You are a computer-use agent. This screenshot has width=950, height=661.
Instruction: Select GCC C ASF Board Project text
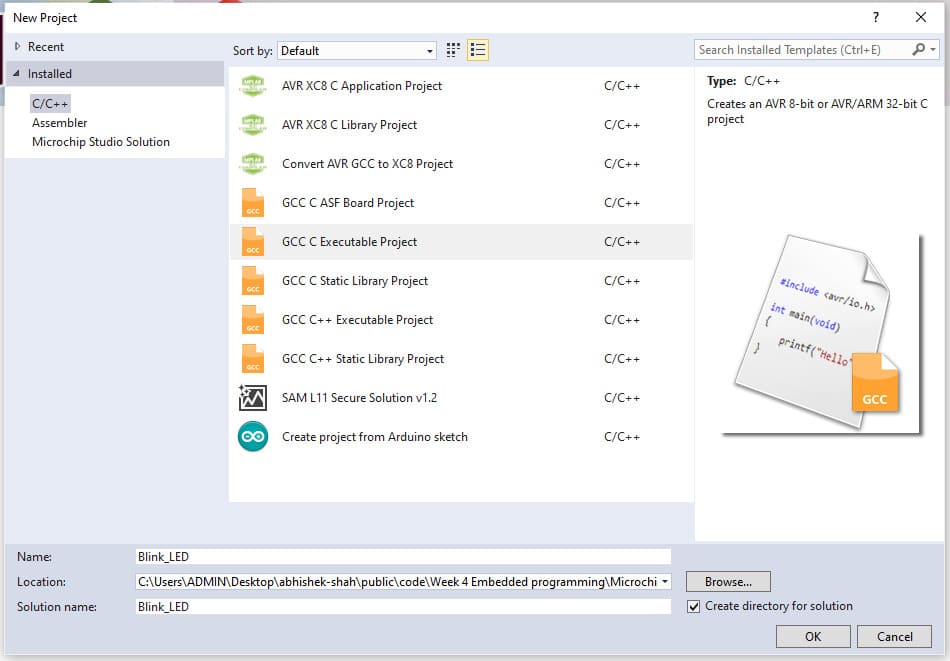pyautogui.click(x=348, y=203)
